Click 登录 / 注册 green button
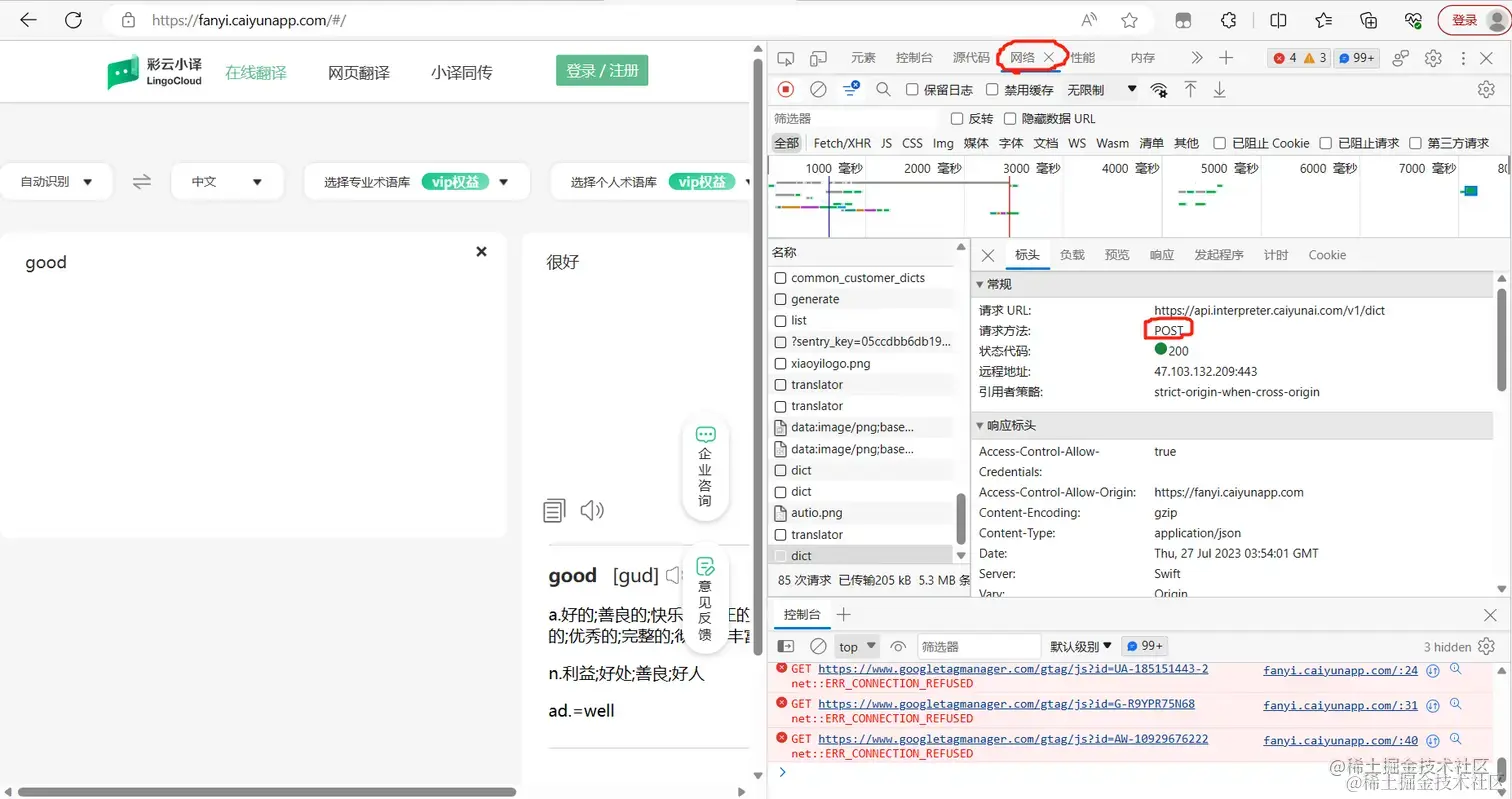 point(602,71)
